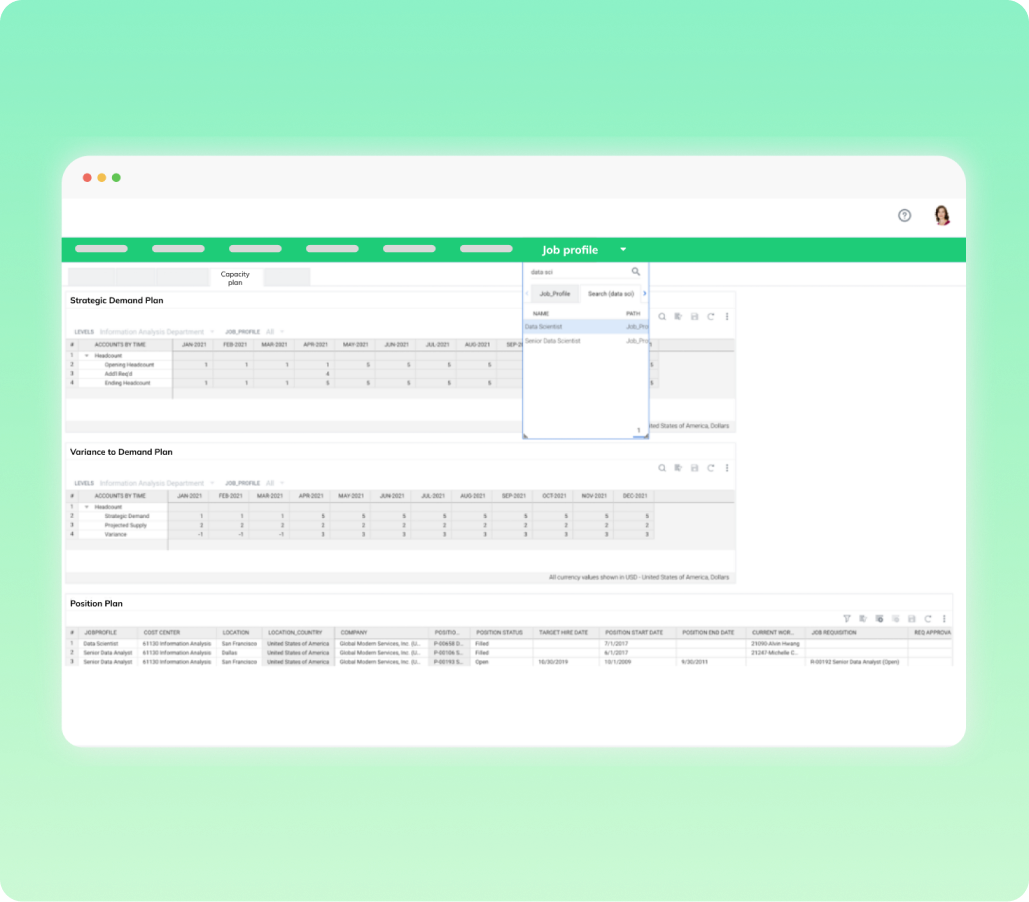Image resolution: width=1029 pixels, height=902 pixels.
Task: Refresh the Position Plan sheet
Action: (928, 619)
